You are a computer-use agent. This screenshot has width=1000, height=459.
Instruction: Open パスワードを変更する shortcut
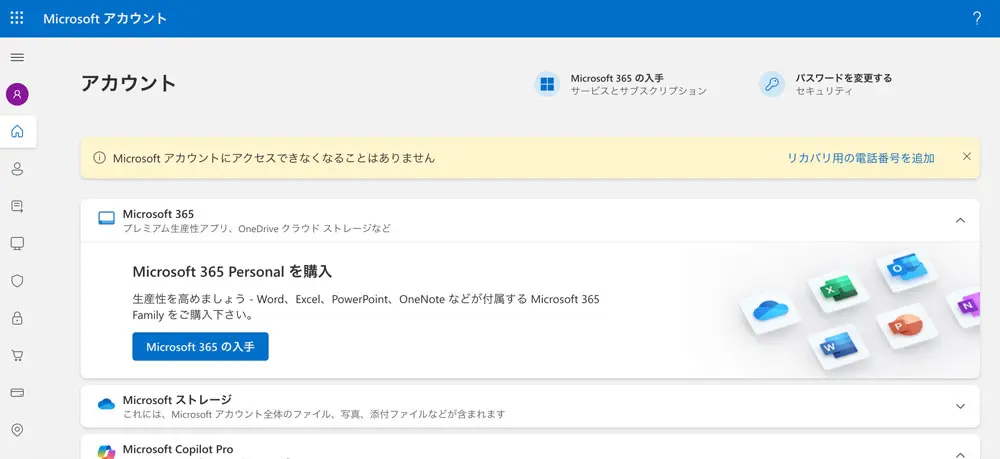[825, 84]
